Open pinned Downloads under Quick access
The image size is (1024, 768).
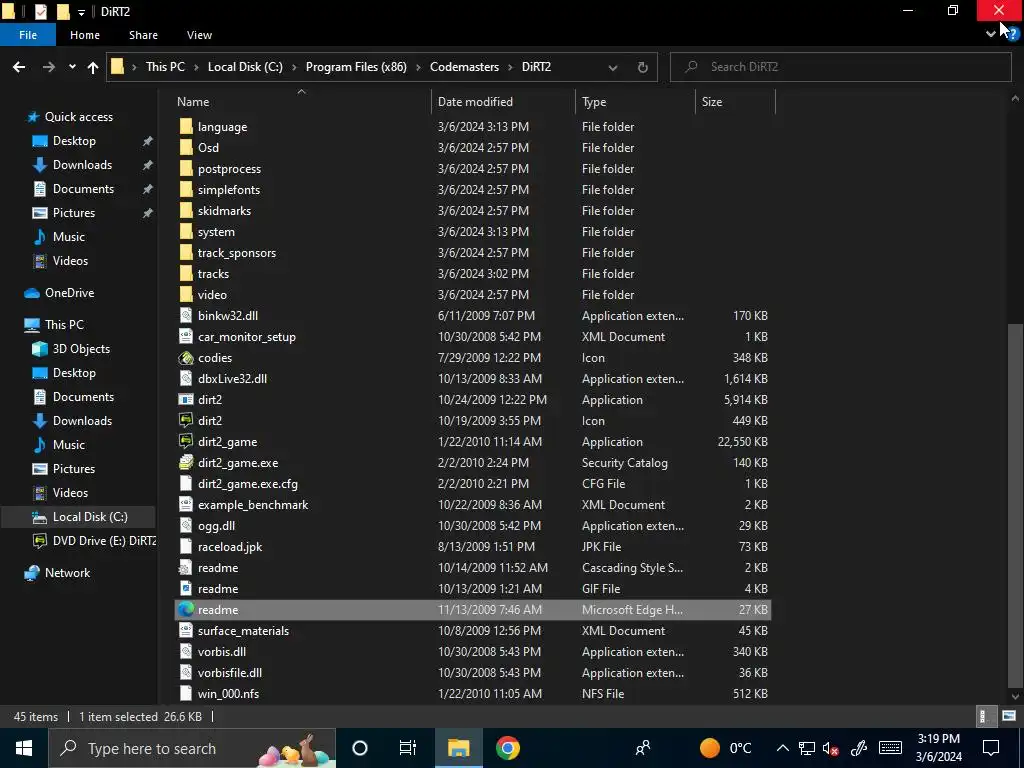82,165
